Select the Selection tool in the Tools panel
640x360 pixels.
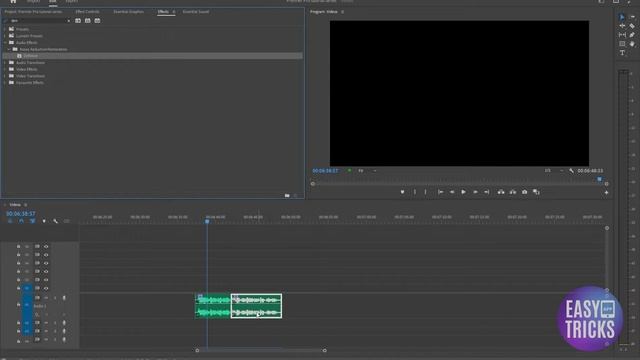pos(622,17)
